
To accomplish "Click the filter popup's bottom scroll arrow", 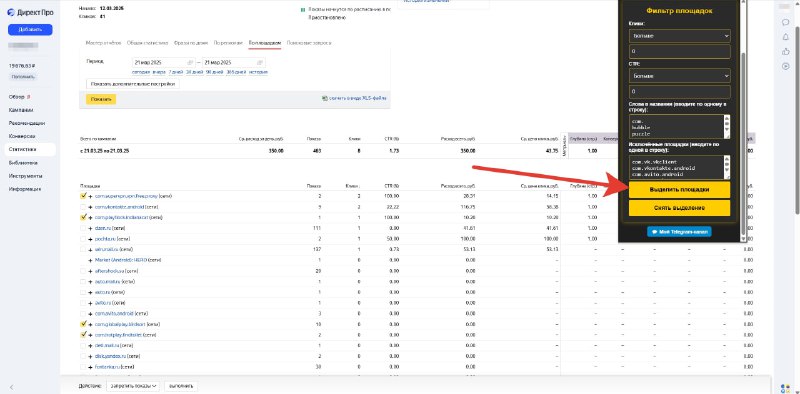I will pos(743,238).
